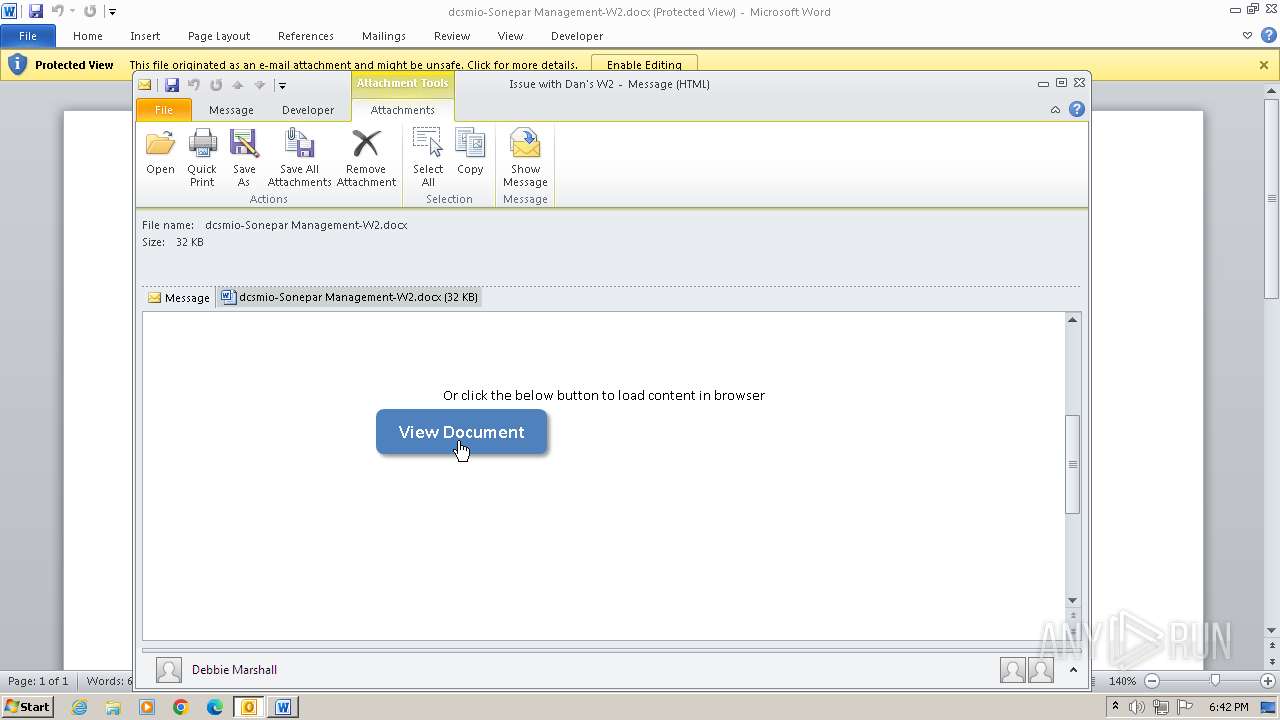
Task: Click Action Center flag in system tray
Action: 1185,707
